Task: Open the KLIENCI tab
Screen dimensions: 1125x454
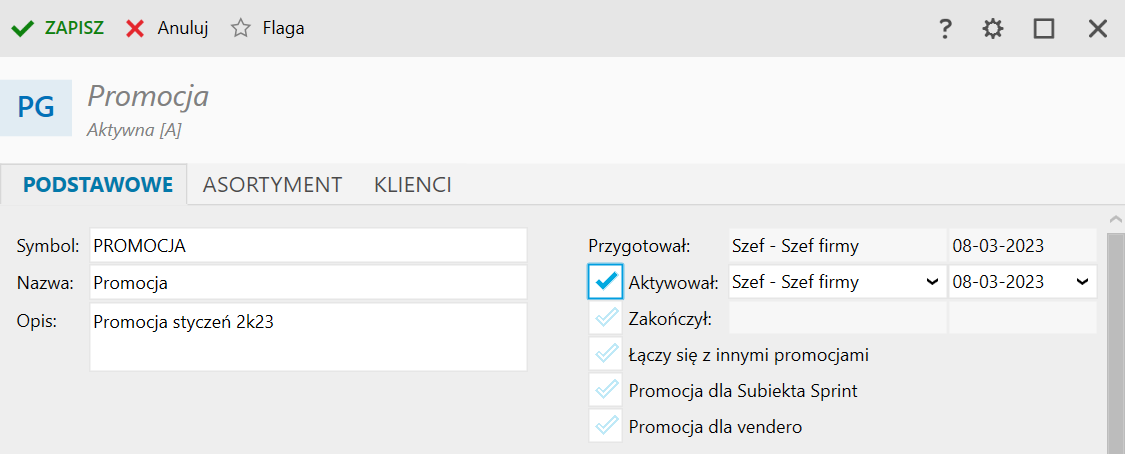Action: tap(413, 185)
